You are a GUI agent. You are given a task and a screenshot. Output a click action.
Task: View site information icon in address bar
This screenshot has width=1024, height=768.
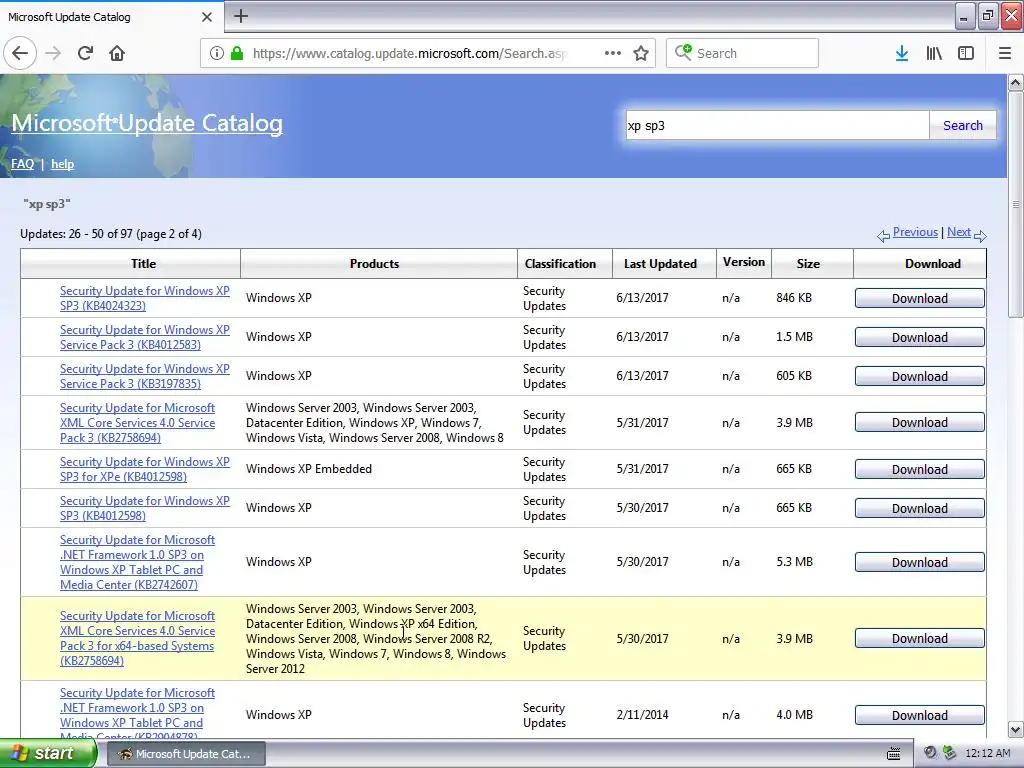[x=217, y=54]
